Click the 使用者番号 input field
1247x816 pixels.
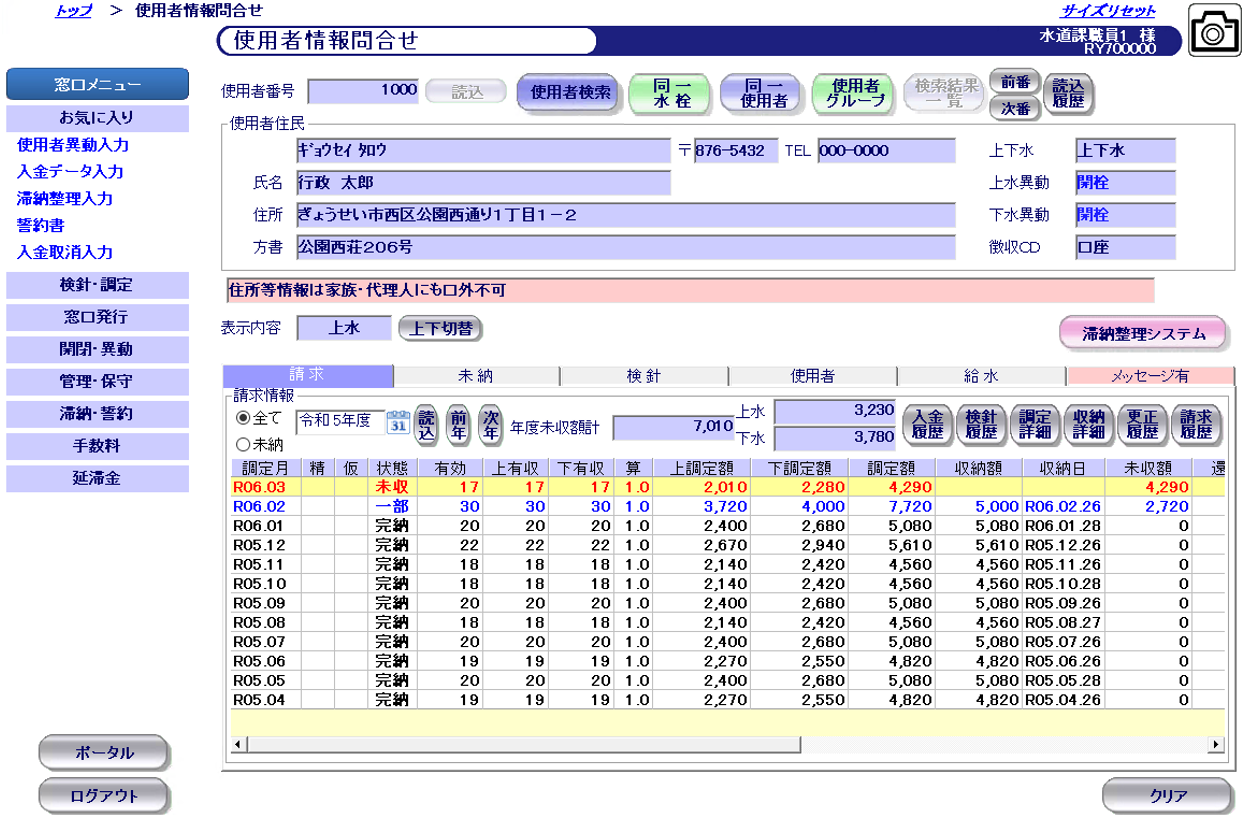(x=364, y=91)
